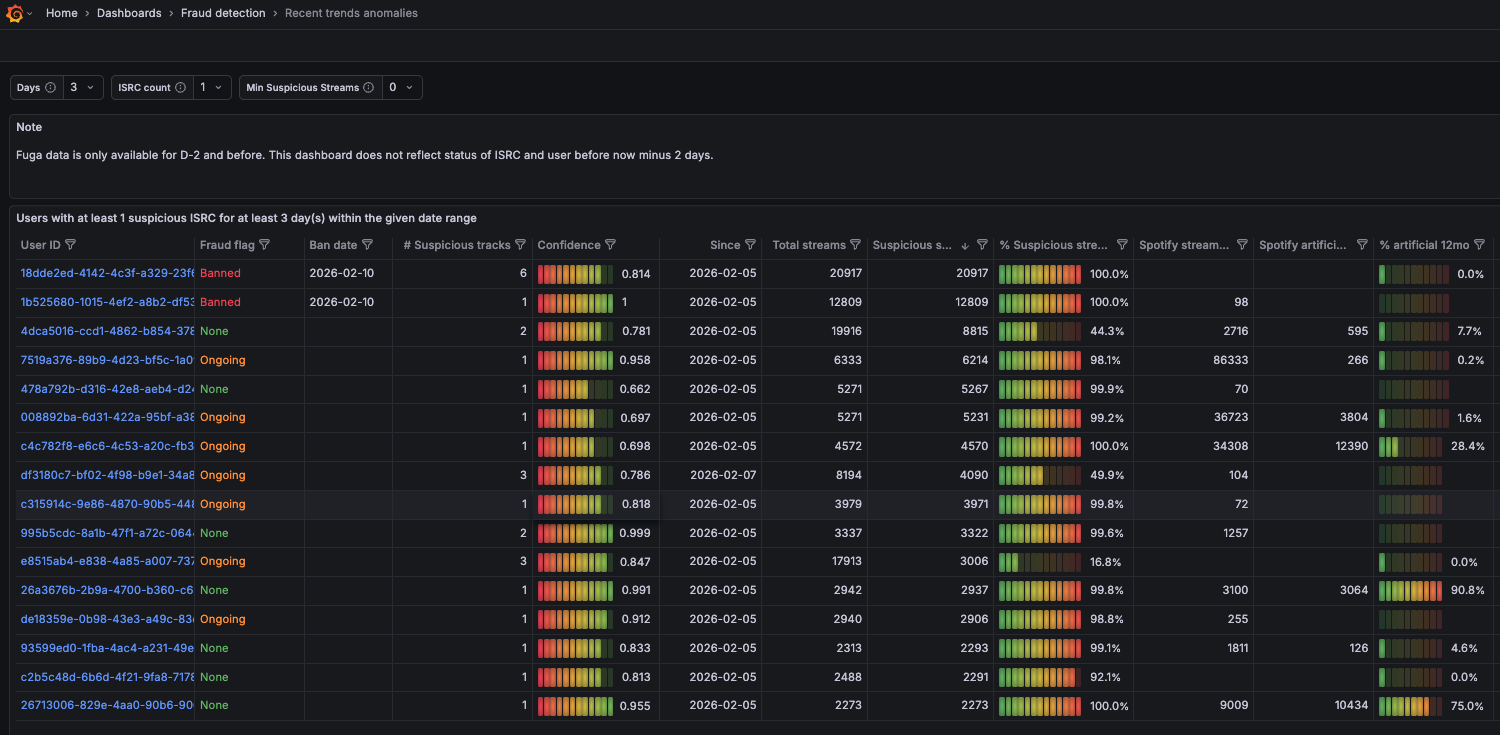Select total streams value 19916
This screenshot has width=1500, height=735.
click(x=845, y=331)
